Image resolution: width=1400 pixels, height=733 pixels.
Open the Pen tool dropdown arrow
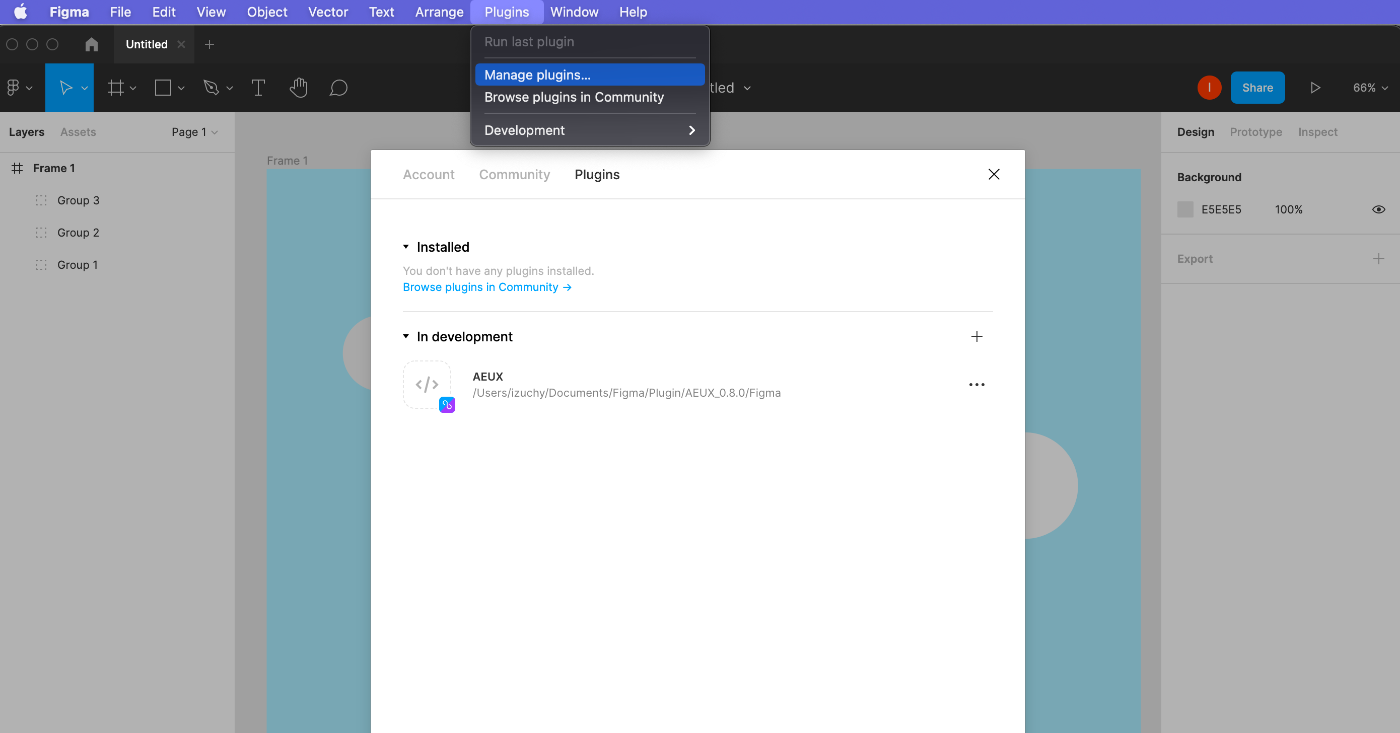click(x=229, y=88)
